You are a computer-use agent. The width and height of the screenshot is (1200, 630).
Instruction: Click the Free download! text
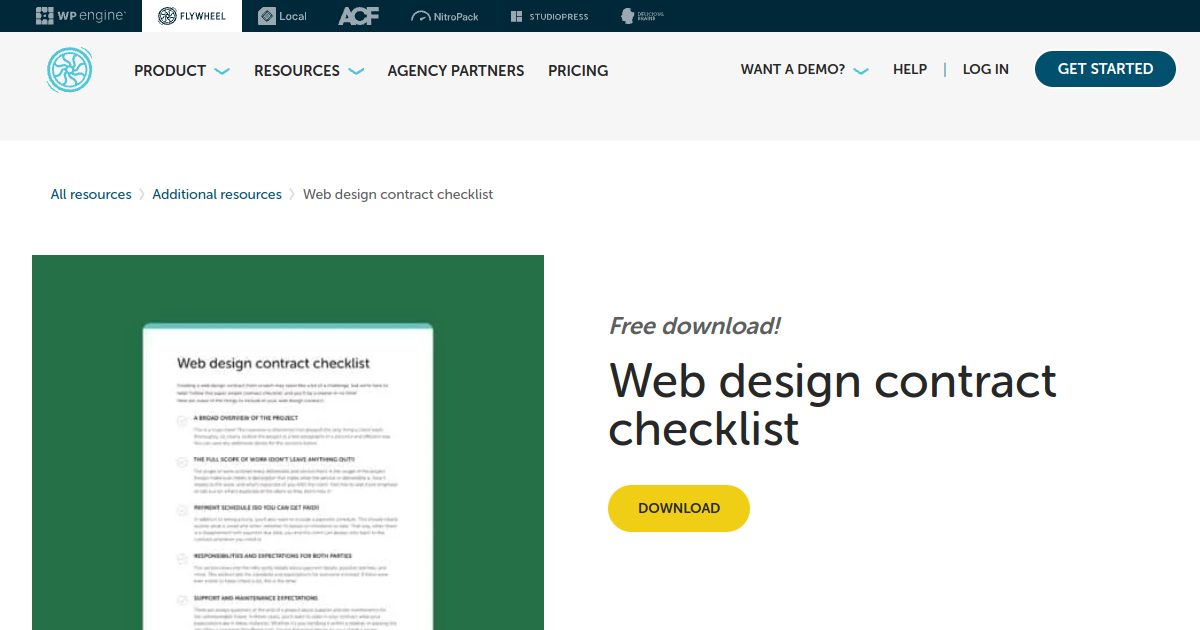(x=694, y=326)
